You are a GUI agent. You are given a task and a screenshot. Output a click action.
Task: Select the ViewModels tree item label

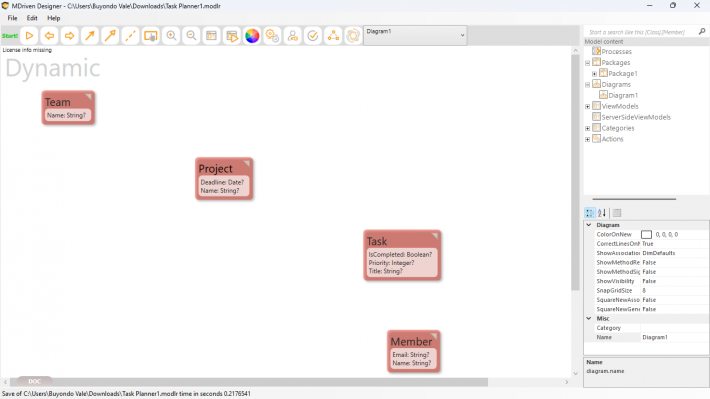(x=620, y=106)
